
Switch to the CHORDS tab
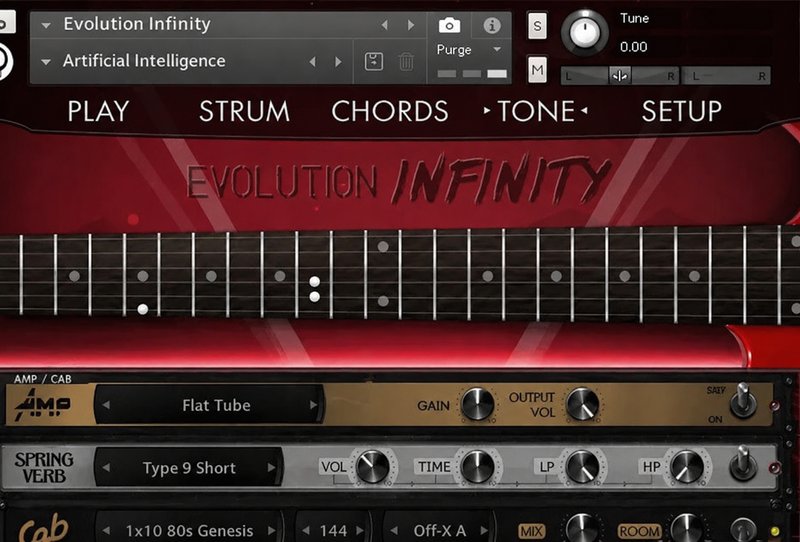(x=390, y=111)
